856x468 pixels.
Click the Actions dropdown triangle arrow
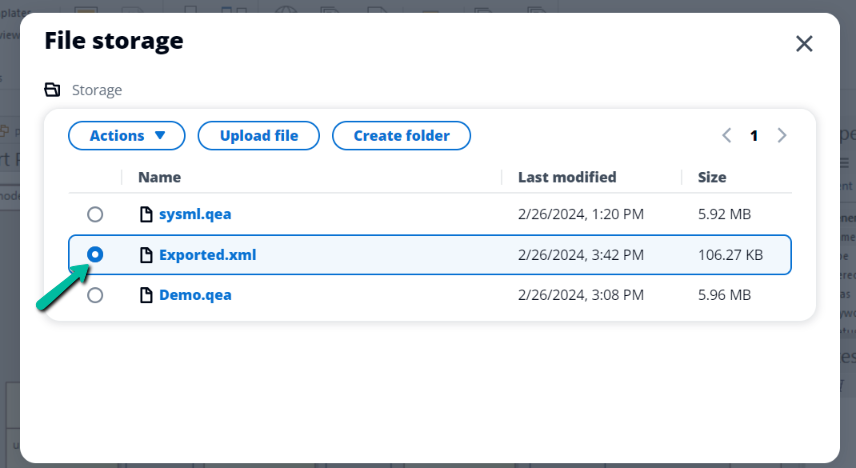click(x=160, y=135)
